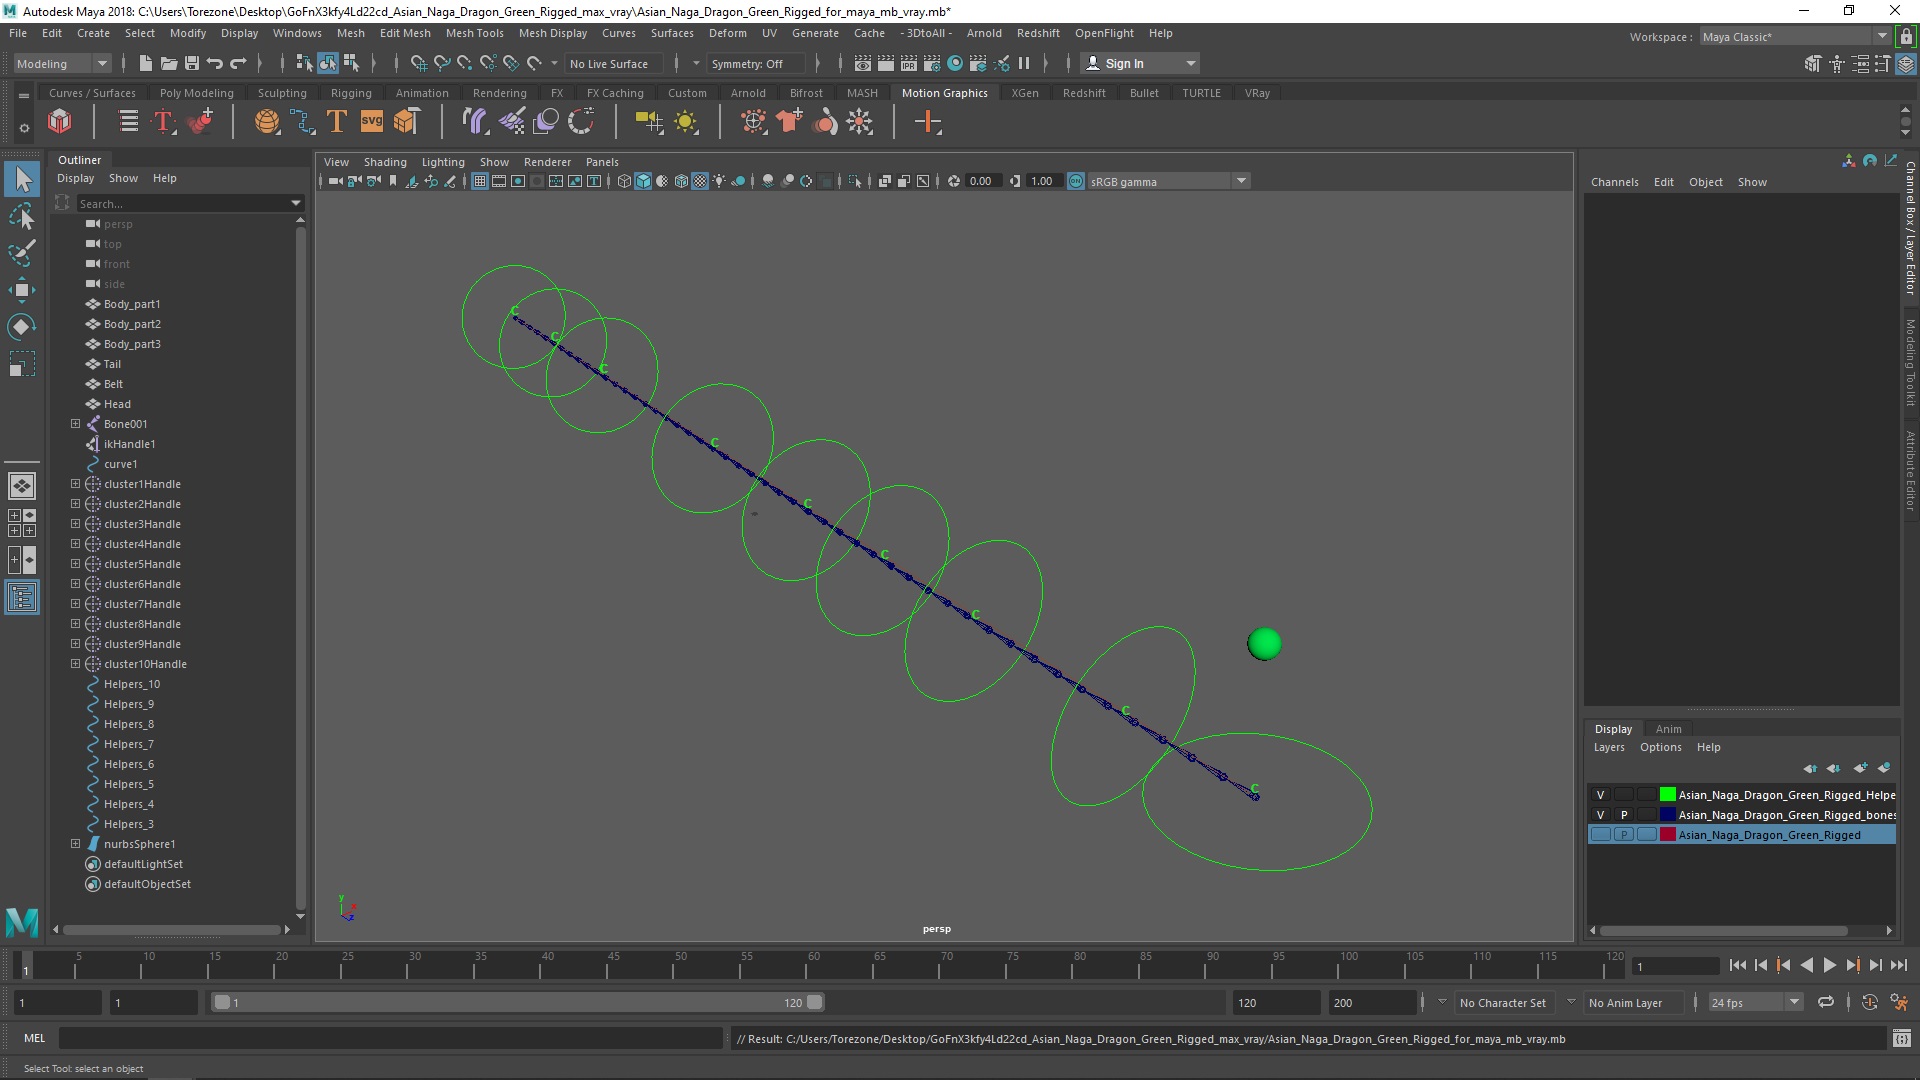Click the create new layer icon

1860,768
